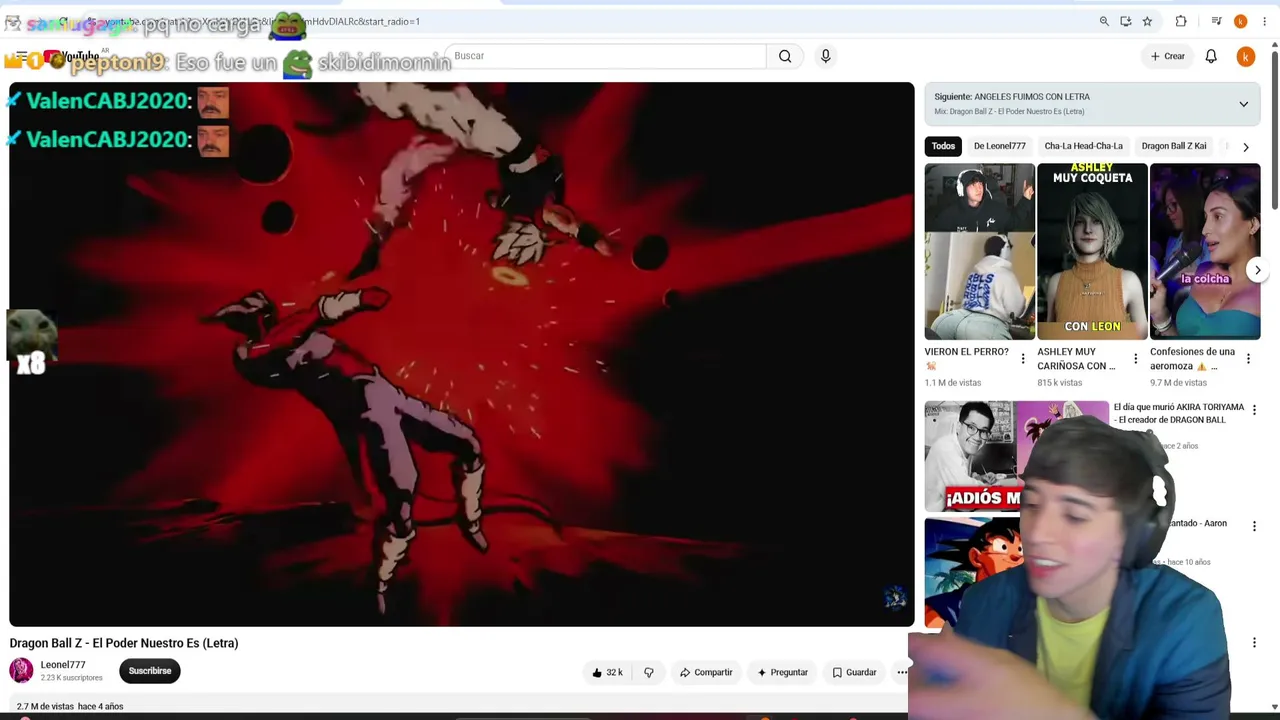Open the Leonel777 channel name link

click(x=63, y=665)
